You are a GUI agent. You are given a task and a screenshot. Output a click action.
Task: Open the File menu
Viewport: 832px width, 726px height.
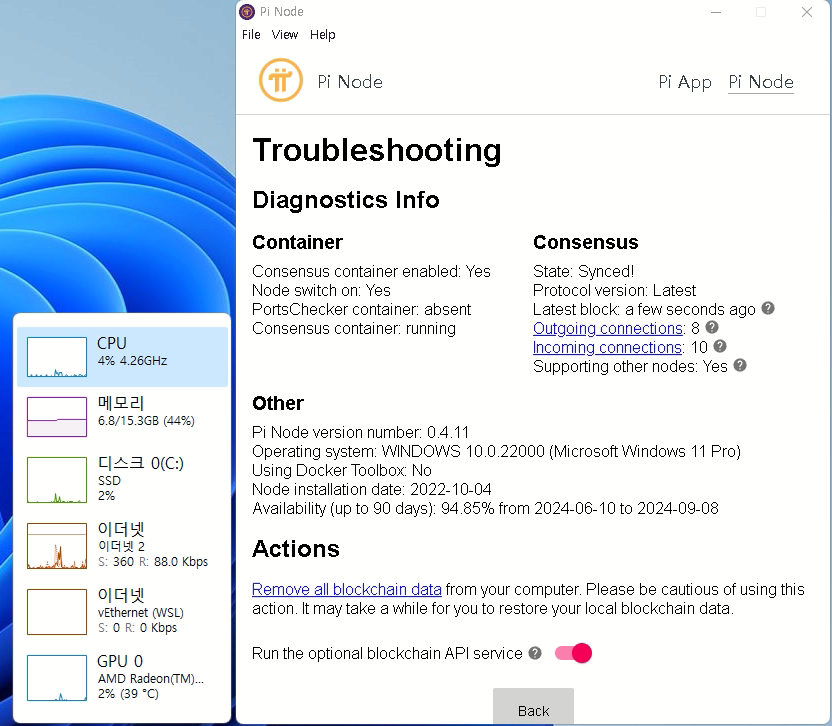coord(251,35)
